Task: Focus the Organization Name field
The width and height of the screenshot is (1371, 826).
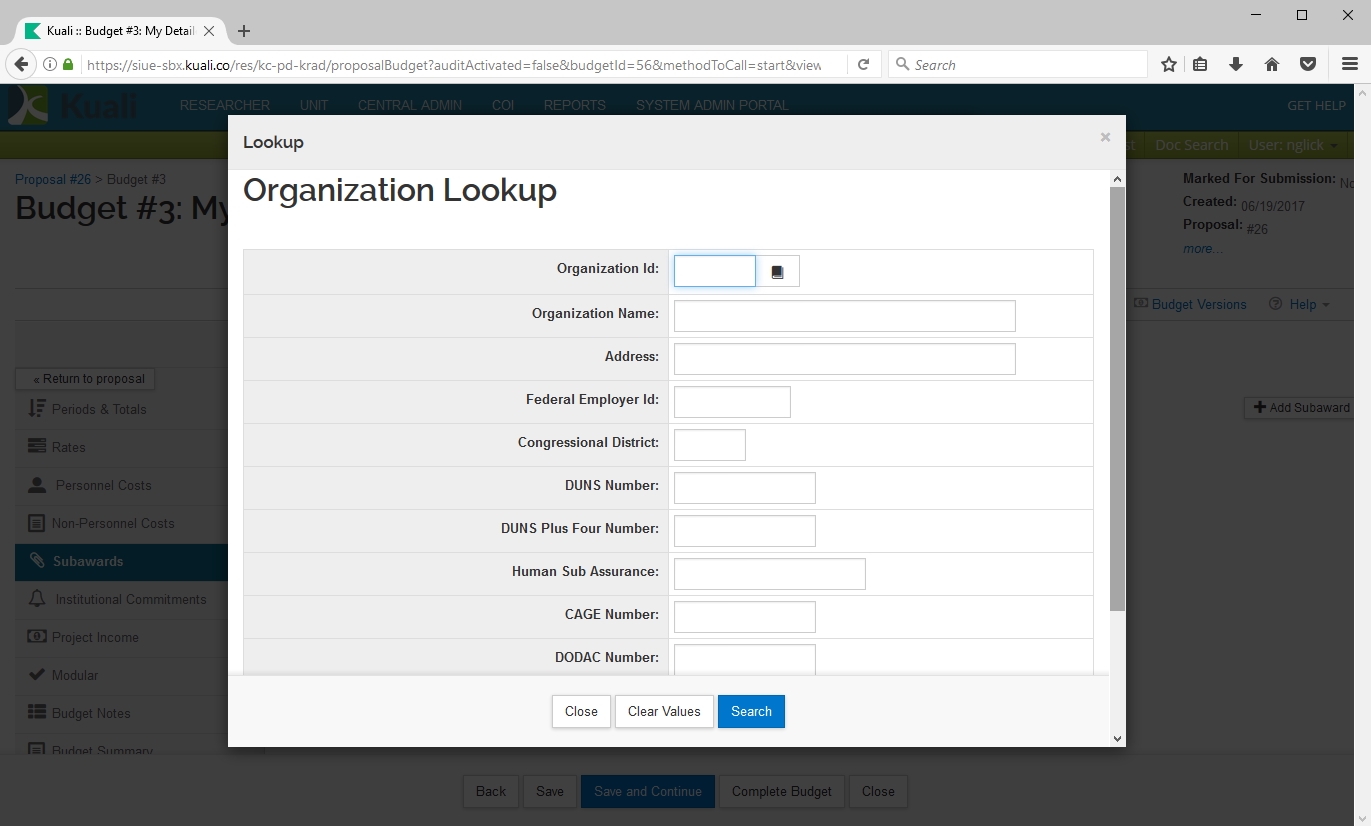Action: click(x=844, y=316)
